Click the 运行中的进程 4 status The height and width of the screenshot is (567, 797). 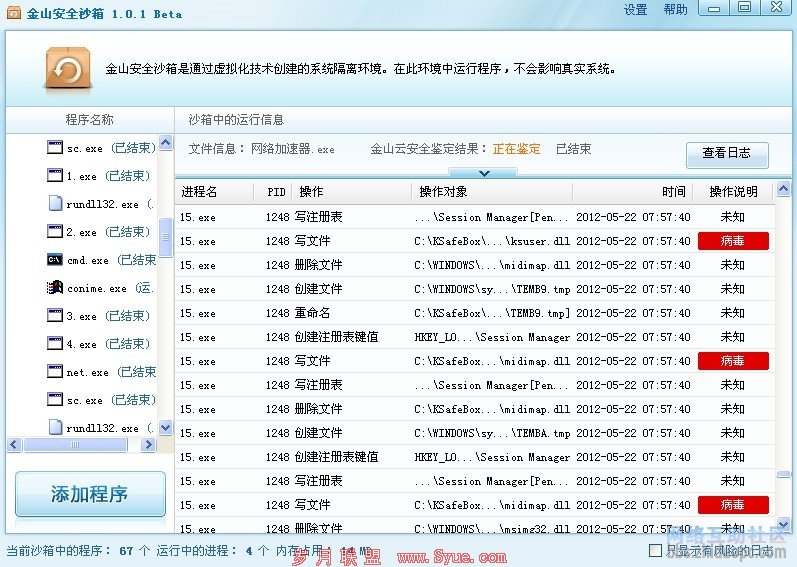212,551
